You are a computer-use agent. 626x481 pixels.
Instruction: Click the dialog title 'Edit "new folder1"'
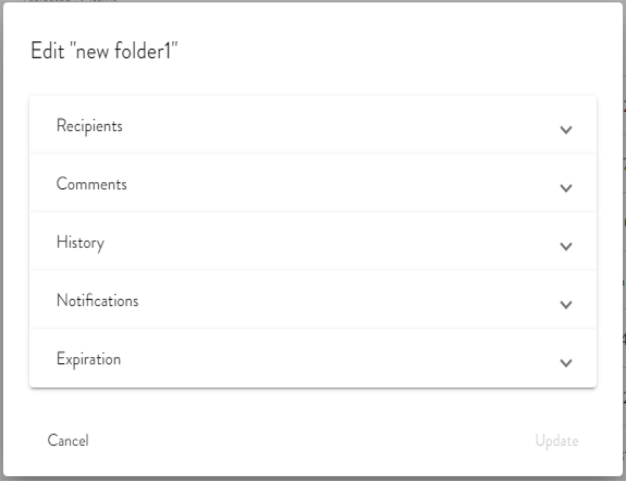point(105,52)
